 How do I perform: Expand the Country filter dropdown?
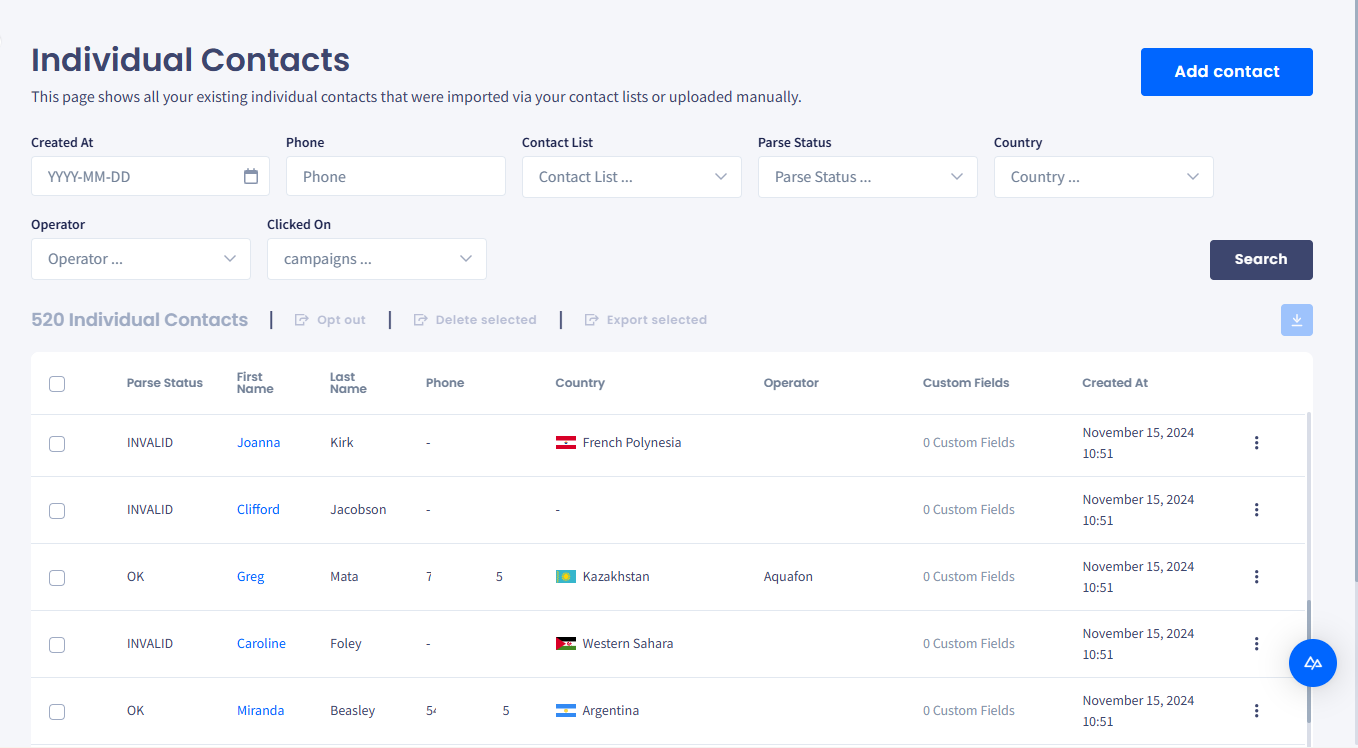(x=1104, y=177)
